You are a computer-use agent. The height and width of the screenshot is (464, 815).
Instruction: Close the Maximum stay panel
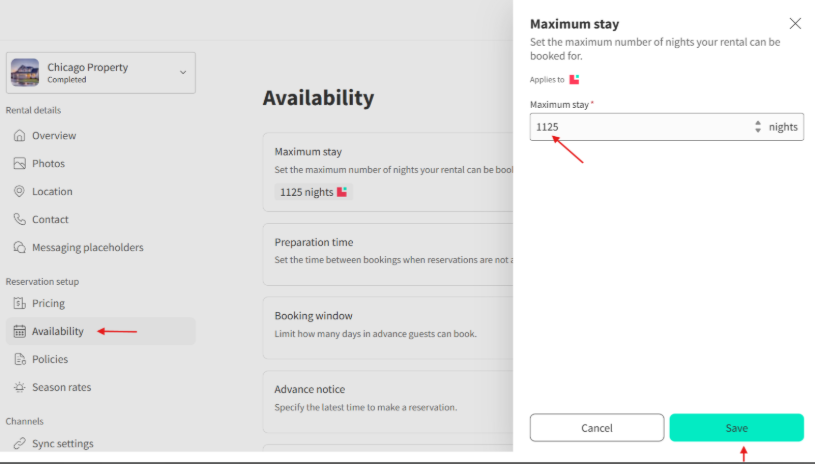(x=795, y=23)
